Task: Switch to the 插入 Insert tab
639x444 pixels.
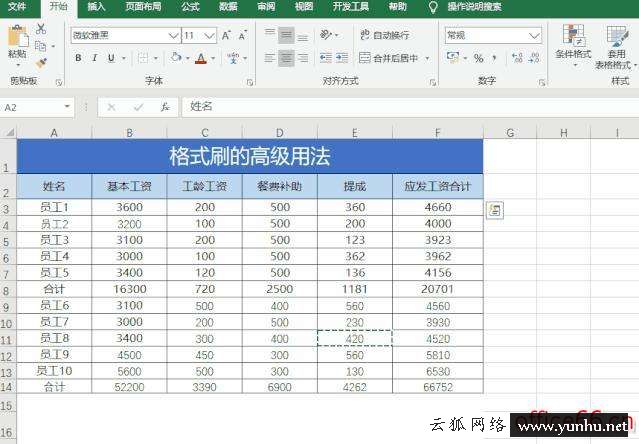Action: click(x=96, y=7)
